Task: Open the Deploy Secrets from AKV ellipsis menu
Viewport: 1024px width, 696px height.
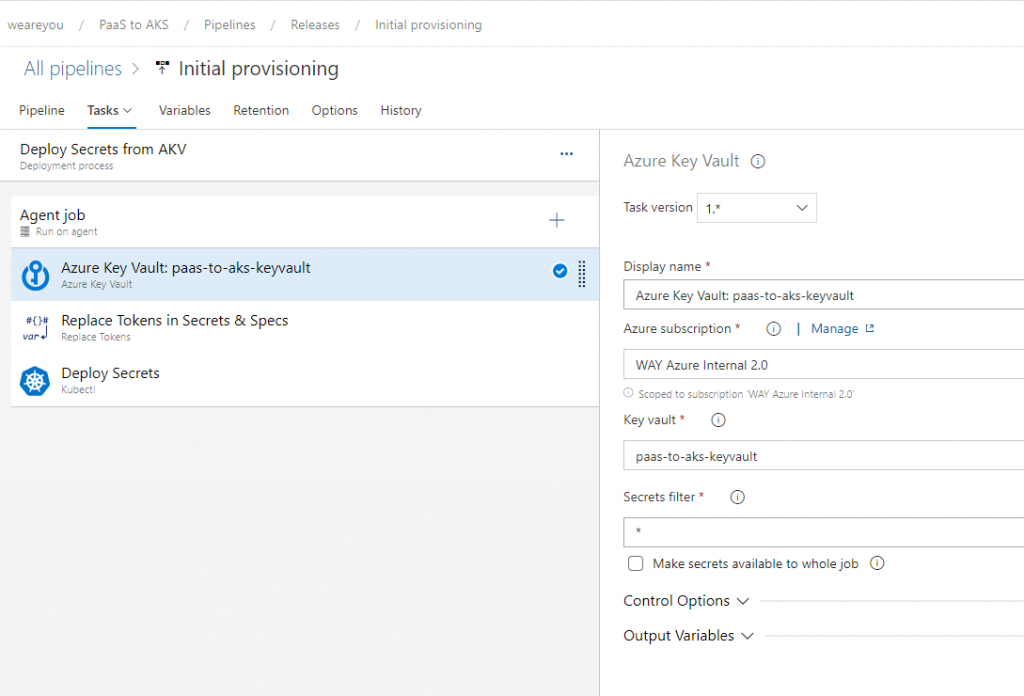Action: click(x=567, y=154)
